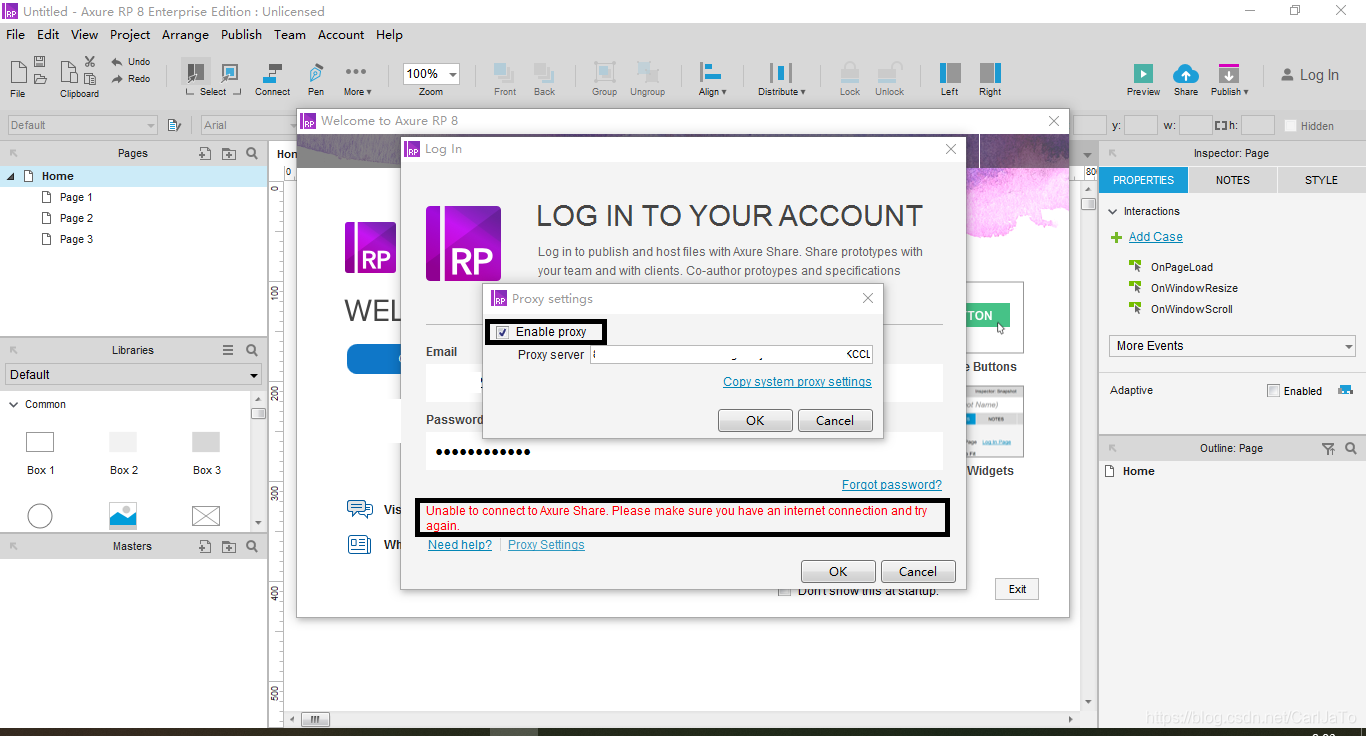The height and width of the screenshot is (736, 1366).
Task: Click the format painter style icon
Action: click(174, 125)
